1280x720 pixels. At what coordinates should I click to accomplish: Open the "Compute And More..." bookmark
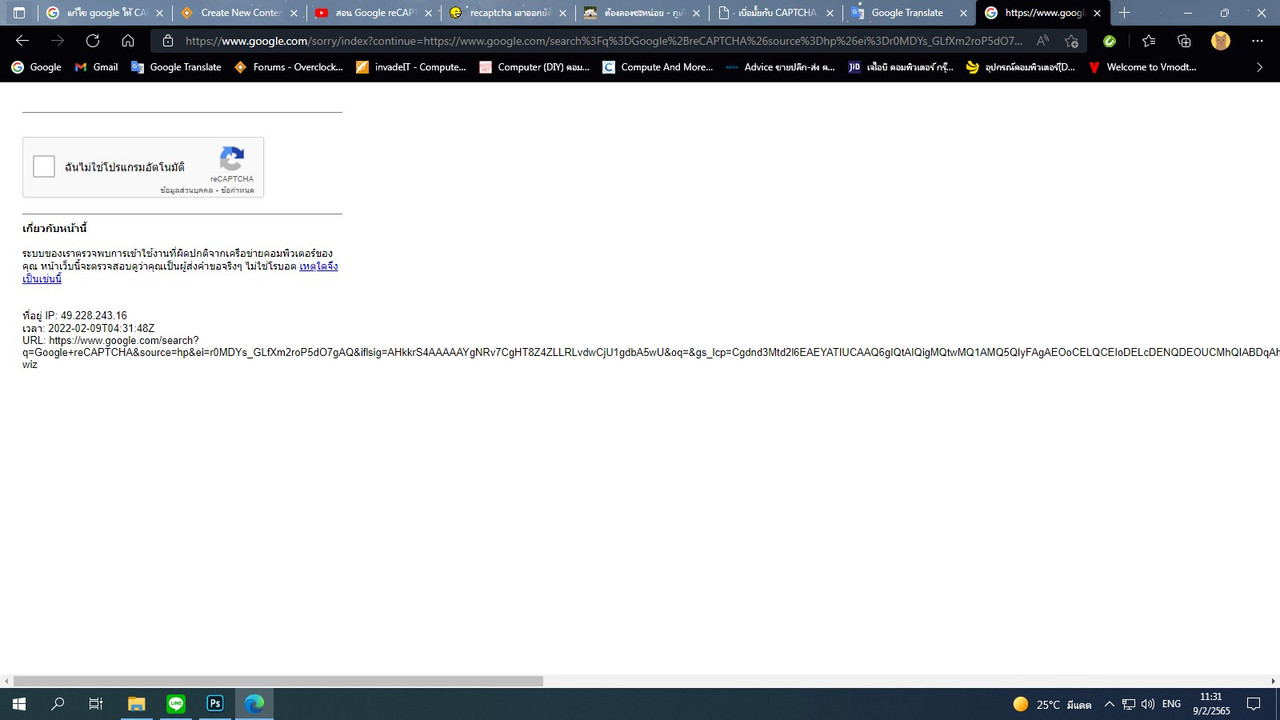coord(657,67)
